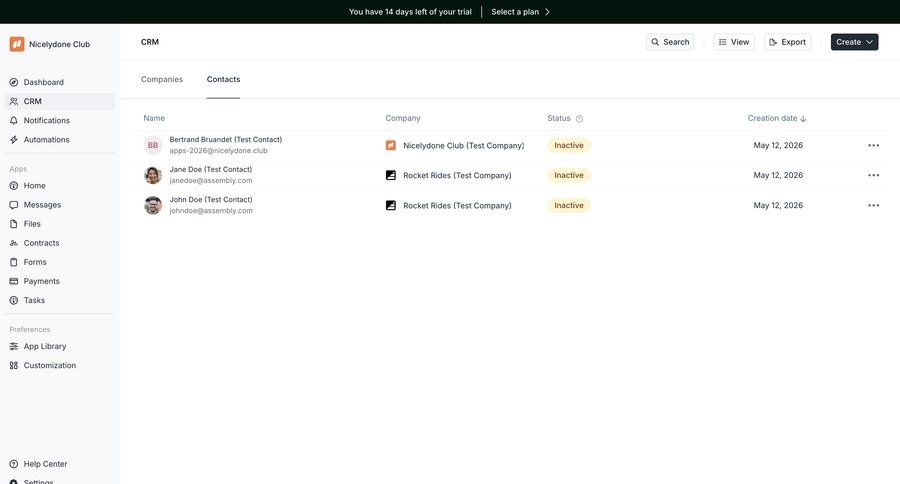Open contact Bertrand Bruandet (Test Contact)

[x=226, y=140]
